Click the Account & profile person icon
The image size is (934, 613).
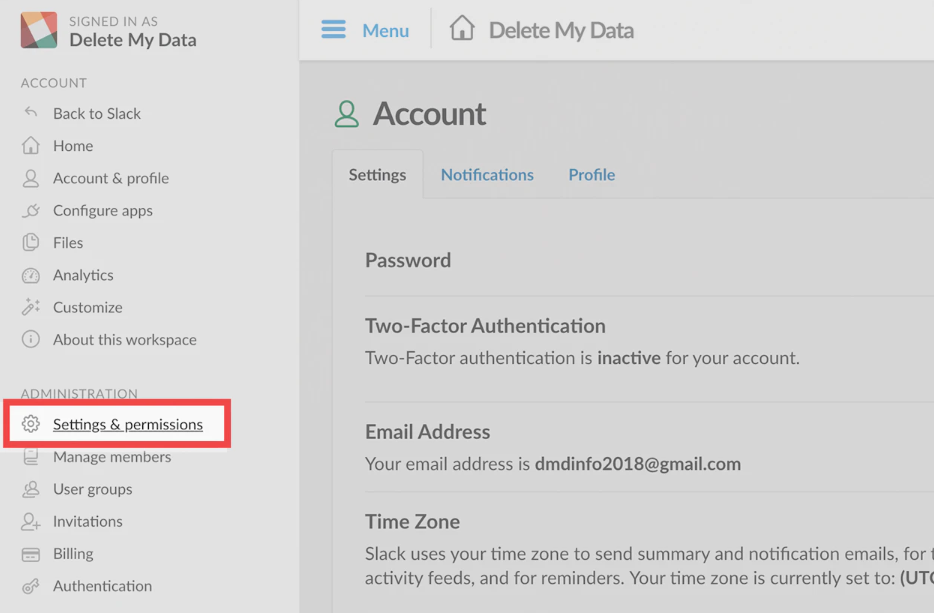tap(31, 178)
